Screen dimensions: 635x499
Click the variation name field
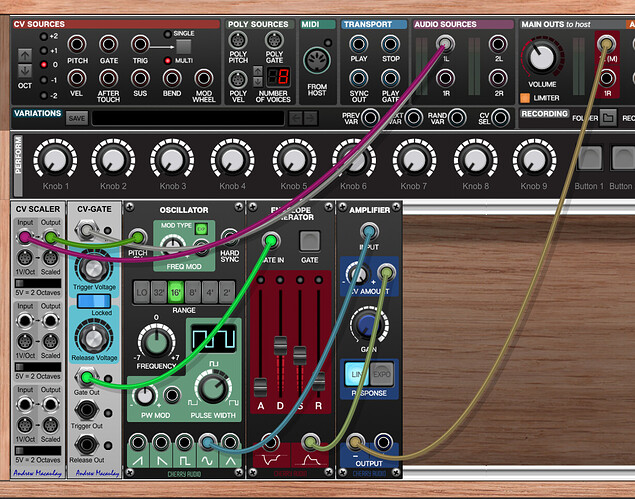[x=188, y=118]
